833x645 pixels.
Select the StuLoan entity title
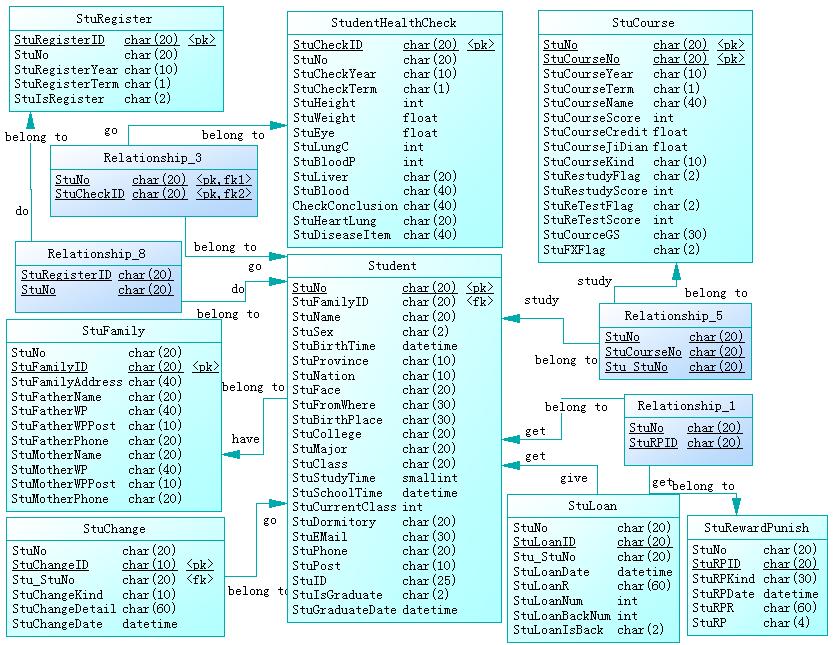coord(592,506)
